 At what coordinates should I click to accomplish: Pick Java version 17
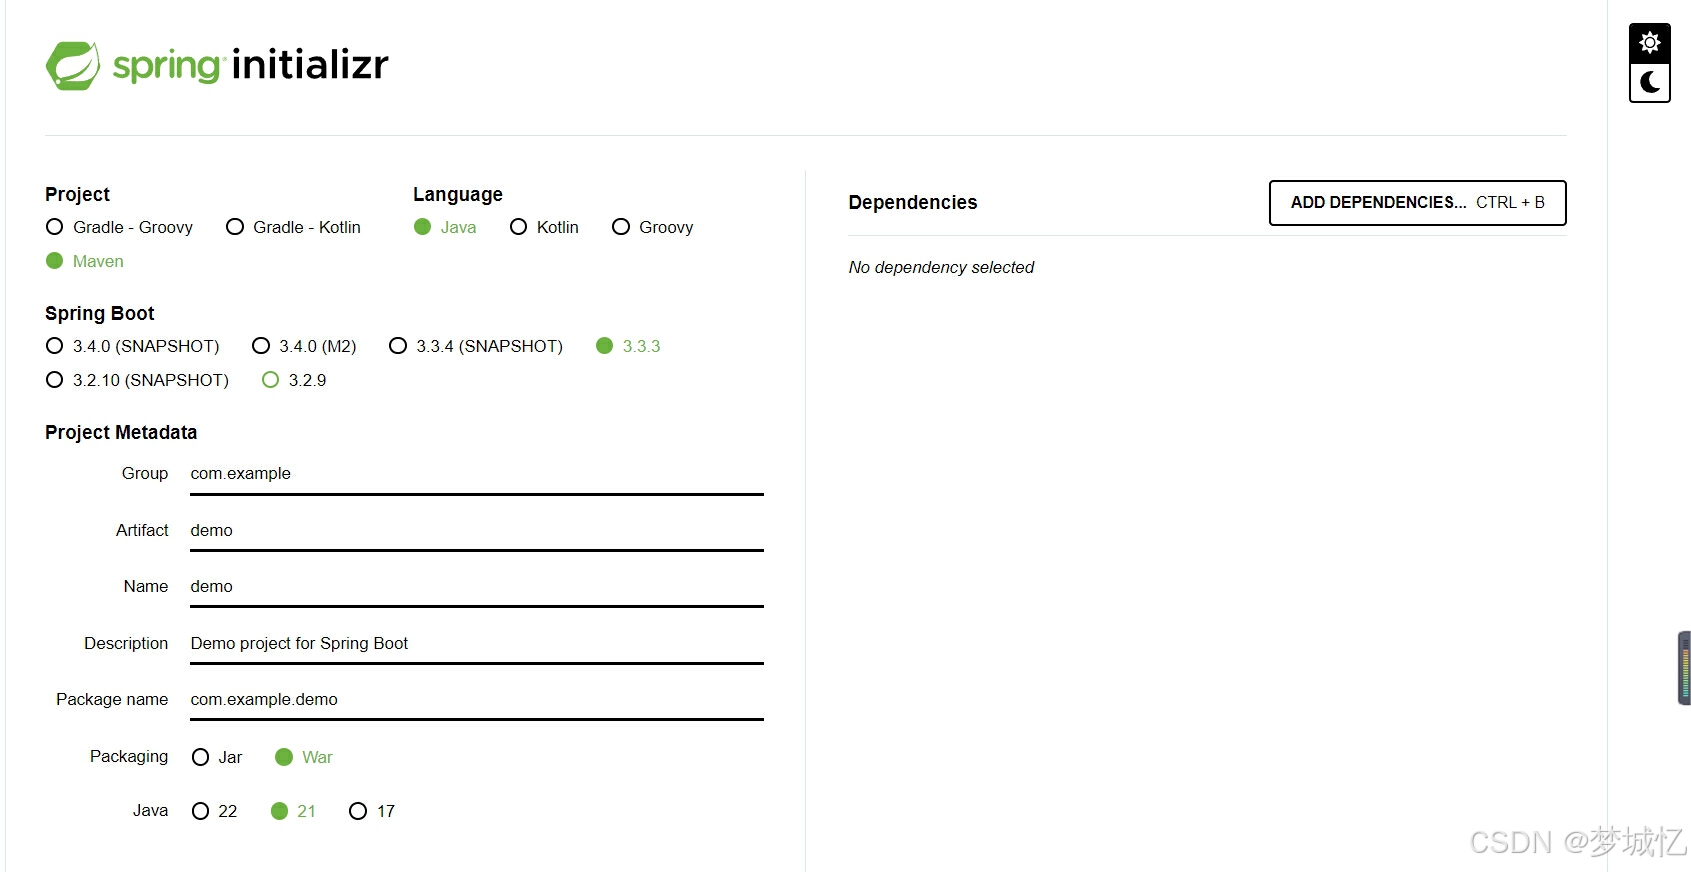(x=372, y=811)
